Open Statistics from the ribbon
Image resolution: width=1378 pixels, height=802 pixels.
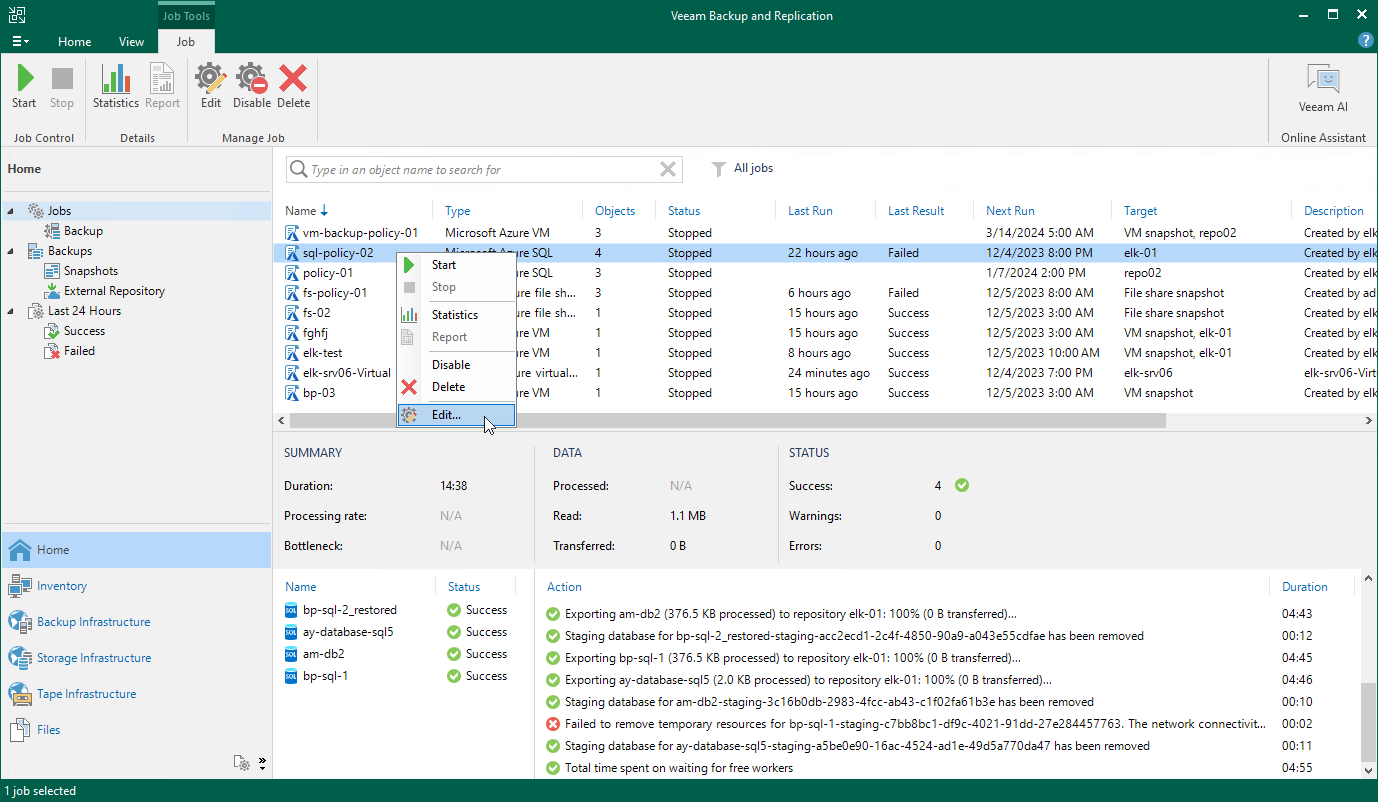pyautogui.click(x=116, y=87)
